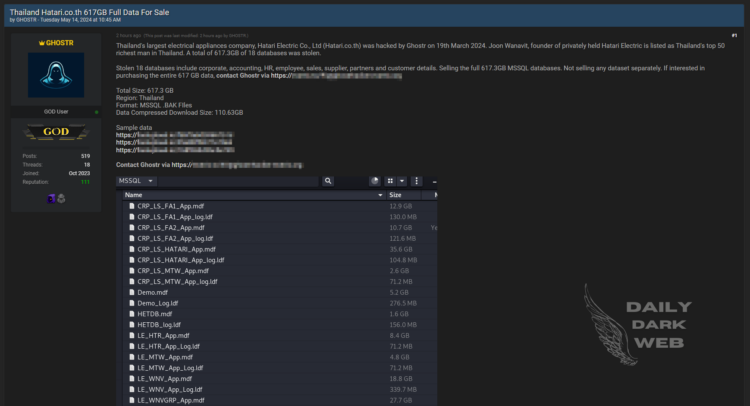Viewport: 750px width, 406px height.
Task: Open the first Sample data link
Action: pyautogui.click(x=175, y=135)
